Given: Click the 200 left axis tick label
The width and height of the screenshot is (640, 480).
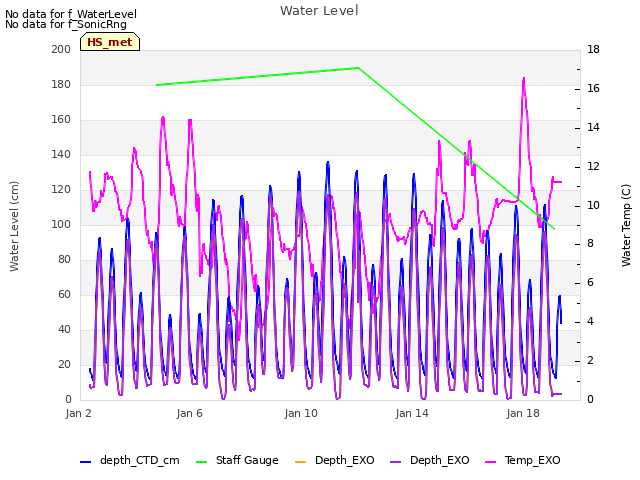Looking at the screenshot, I should 61,49.
